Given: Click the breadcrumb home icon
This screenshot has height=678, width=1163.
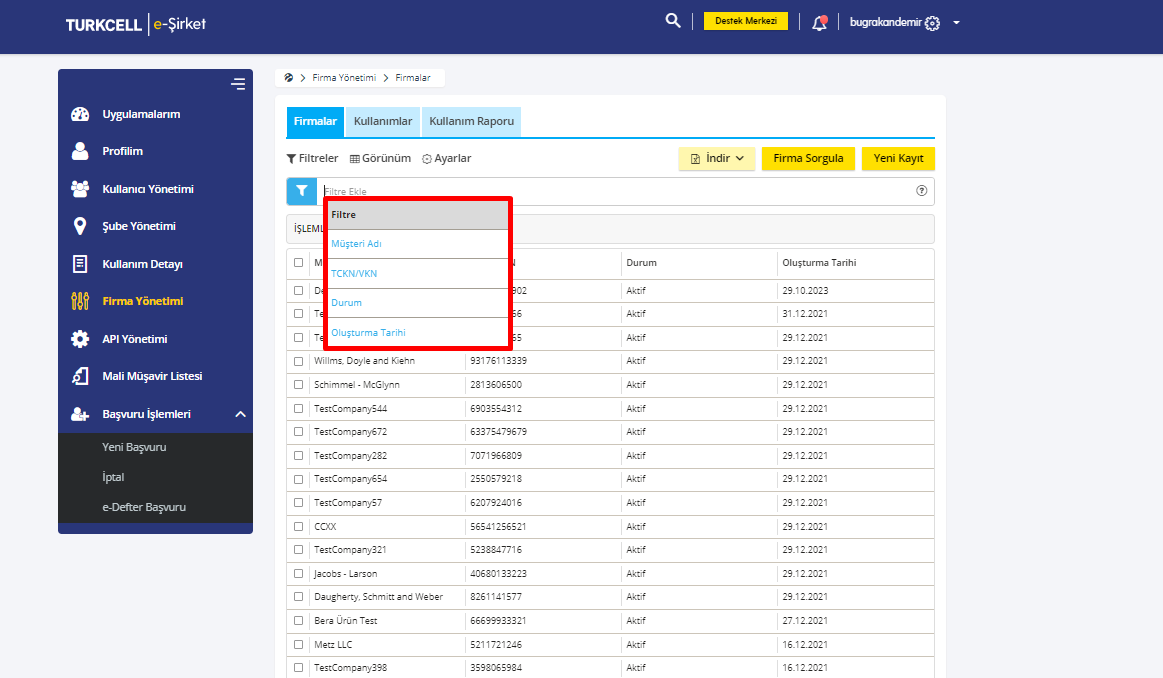Looking at the screenshot, I should point(289,77).
